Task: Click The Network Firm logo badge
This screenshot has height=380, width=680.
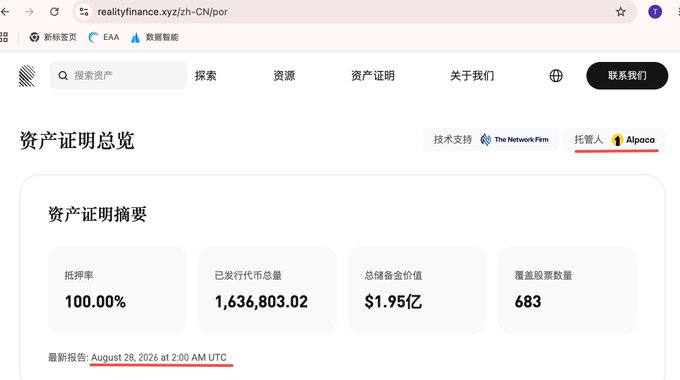Action: point(514,140)
